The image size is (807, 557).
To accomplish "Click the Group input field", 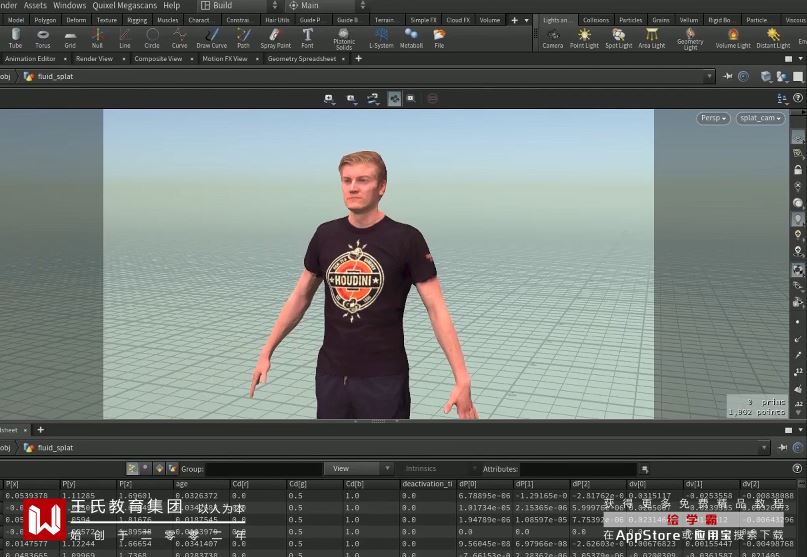I will pos(264,468).
